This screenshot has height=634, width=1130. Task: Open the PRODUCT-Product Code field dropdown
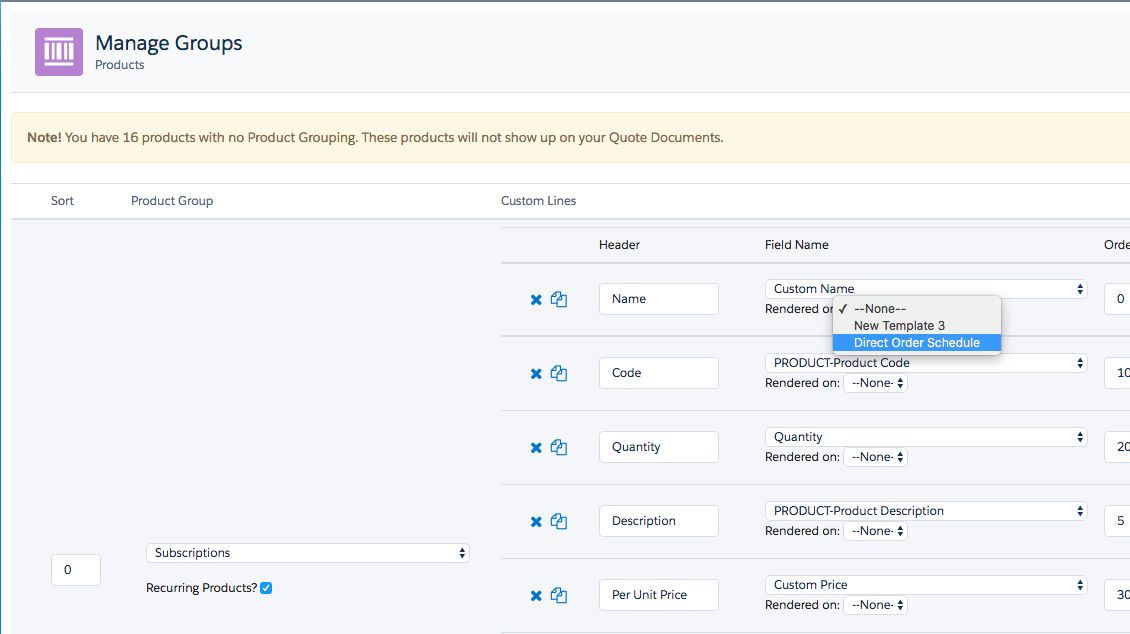(926, 363)
